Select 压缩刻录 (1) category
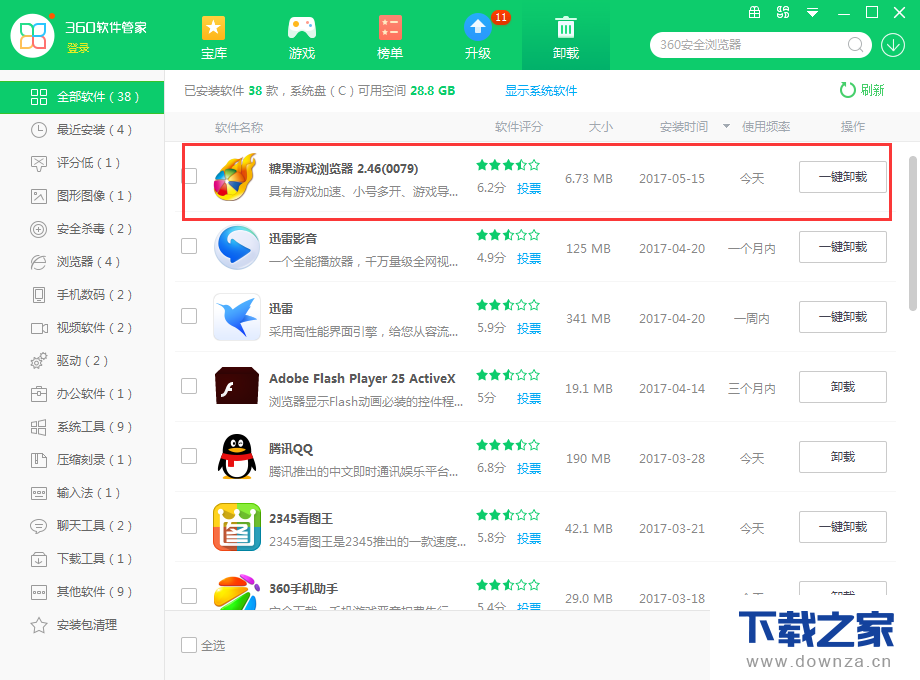The height and width of the screenshot is (680, 920). 82,459
